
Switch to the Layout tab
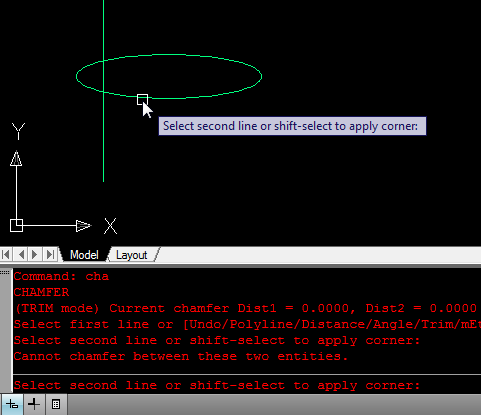coord(131,255)
